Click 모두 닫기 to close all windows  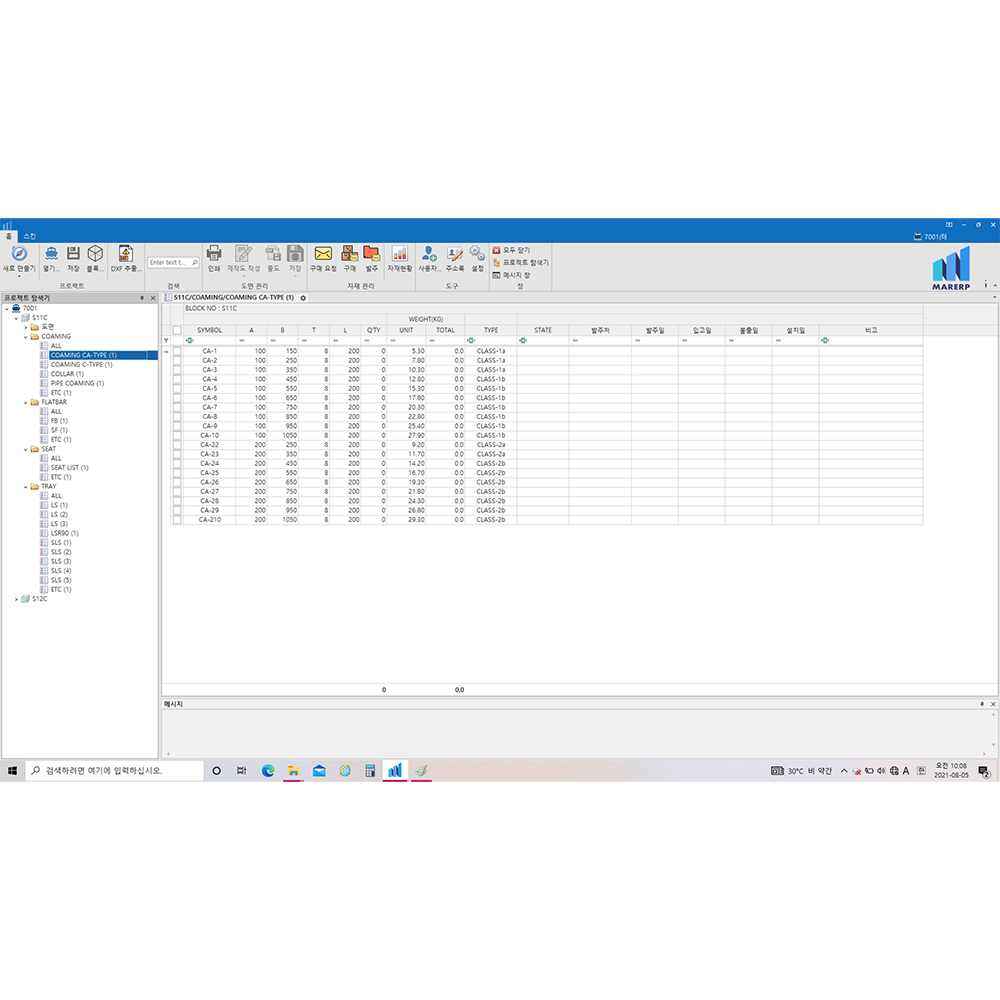click(516, 250)
